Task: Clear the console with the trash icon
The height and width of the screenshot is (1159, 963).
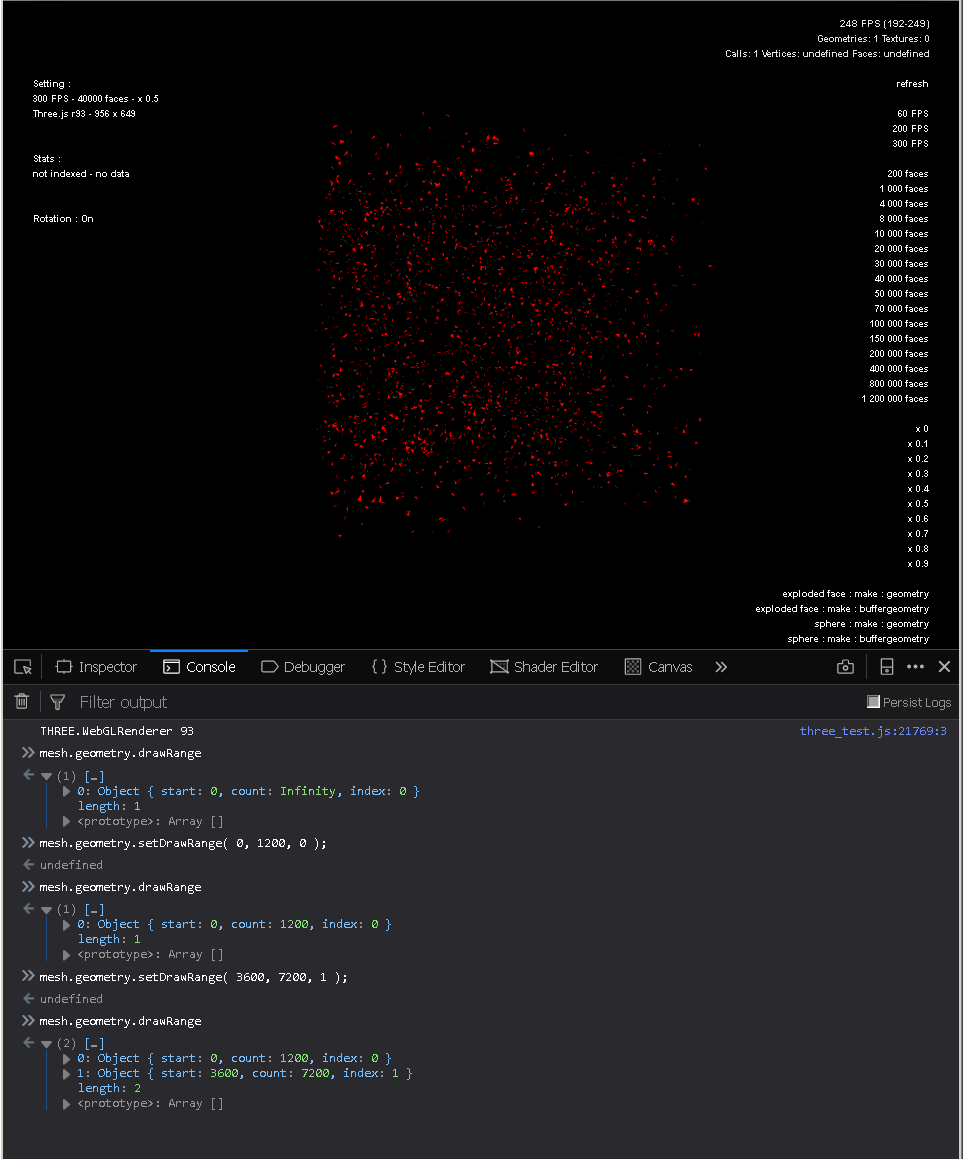Action: (x=21, y=701)
